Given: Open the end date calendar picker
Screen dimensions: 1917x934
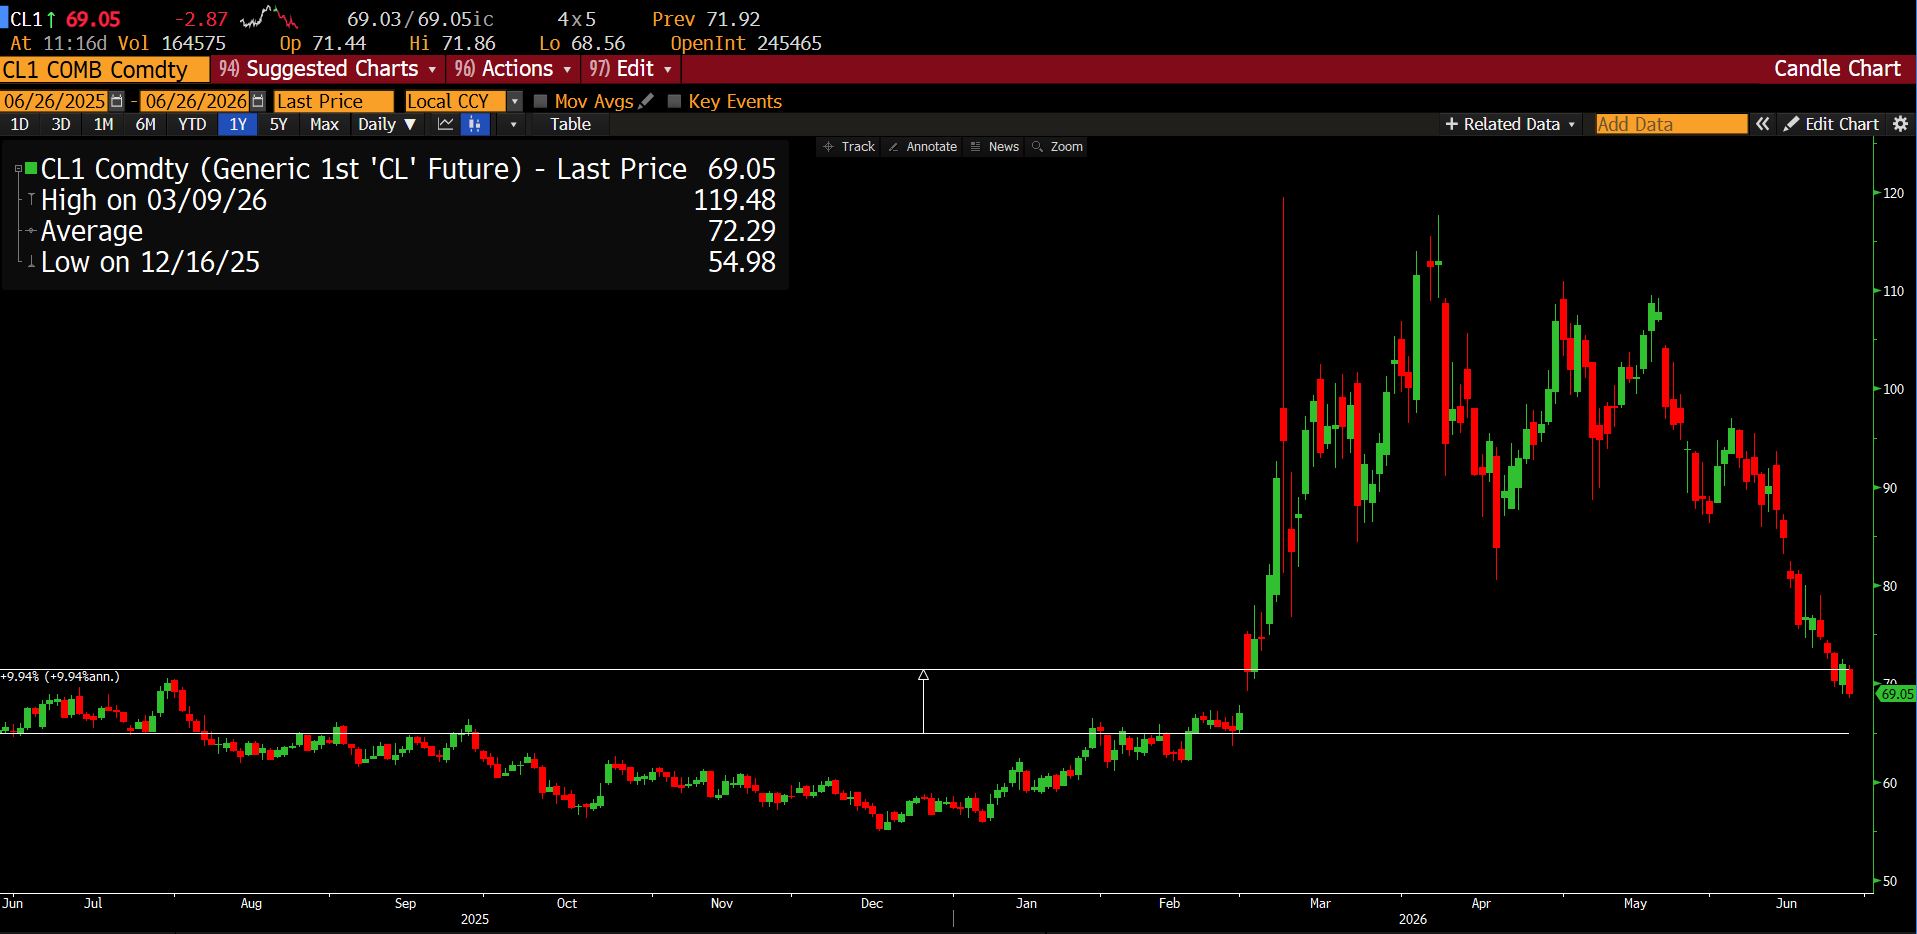Looking at the screenshot, I should click(x=258, y=101).
